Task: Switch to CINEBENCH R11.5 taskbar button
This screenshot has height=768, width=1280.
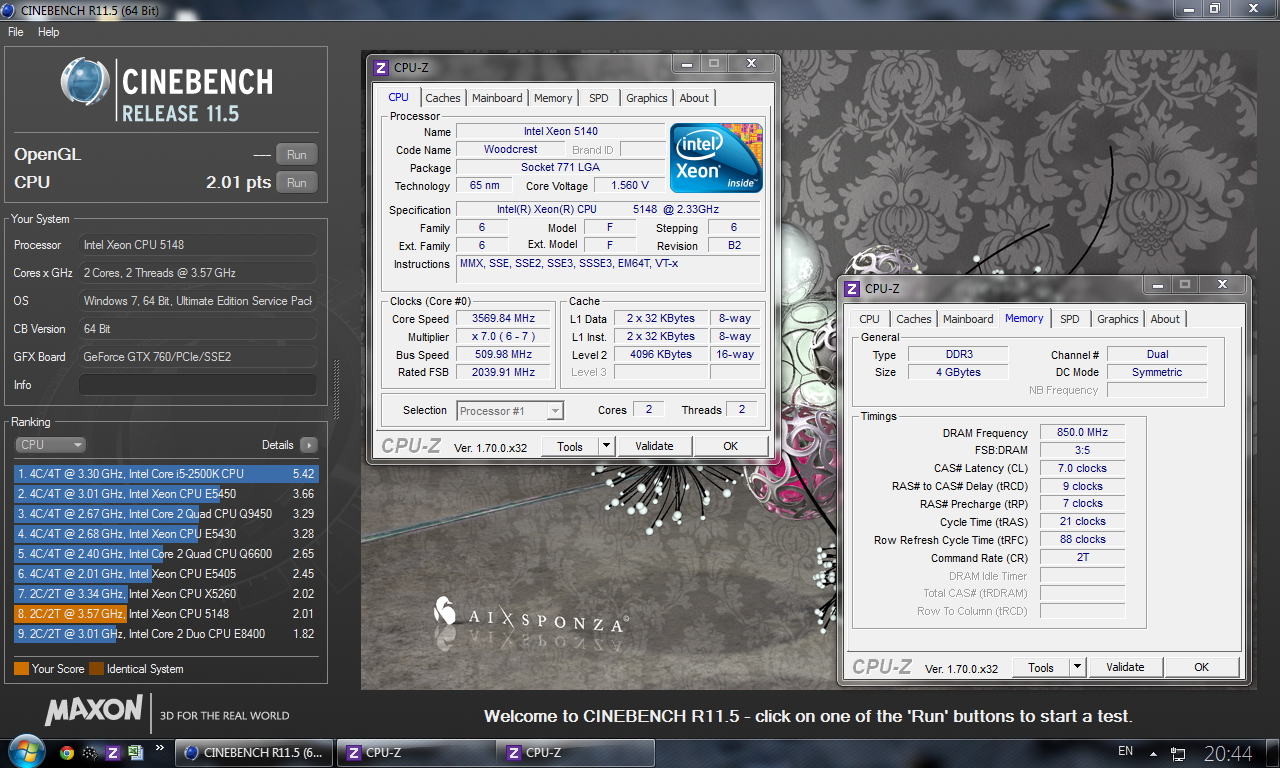Action: click(254, 753)
